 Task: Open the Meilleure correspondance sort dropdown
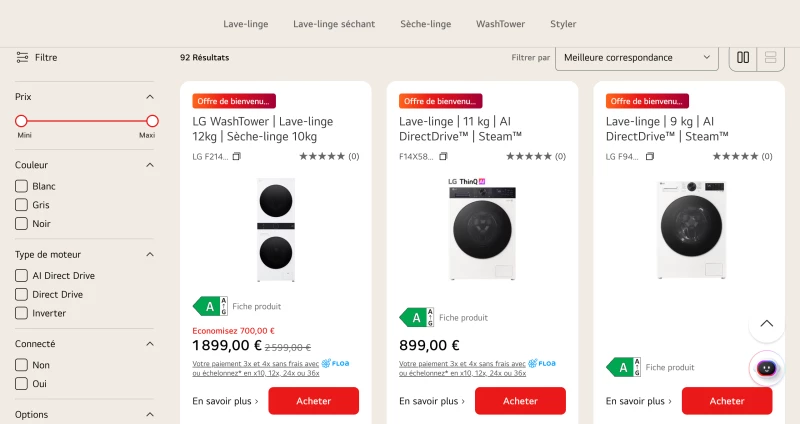point(637,58)
